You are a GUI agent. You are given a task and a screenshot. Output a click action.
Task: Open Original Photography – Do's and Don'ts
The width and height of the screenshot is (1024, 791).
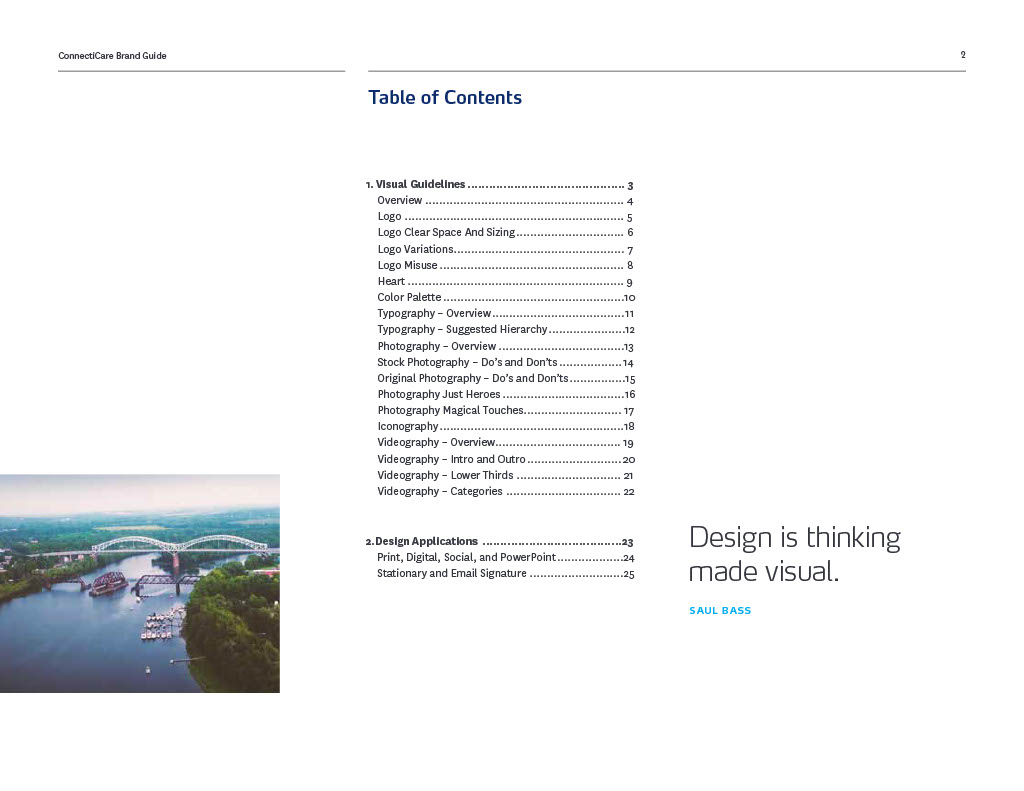[x=472, y=379]
